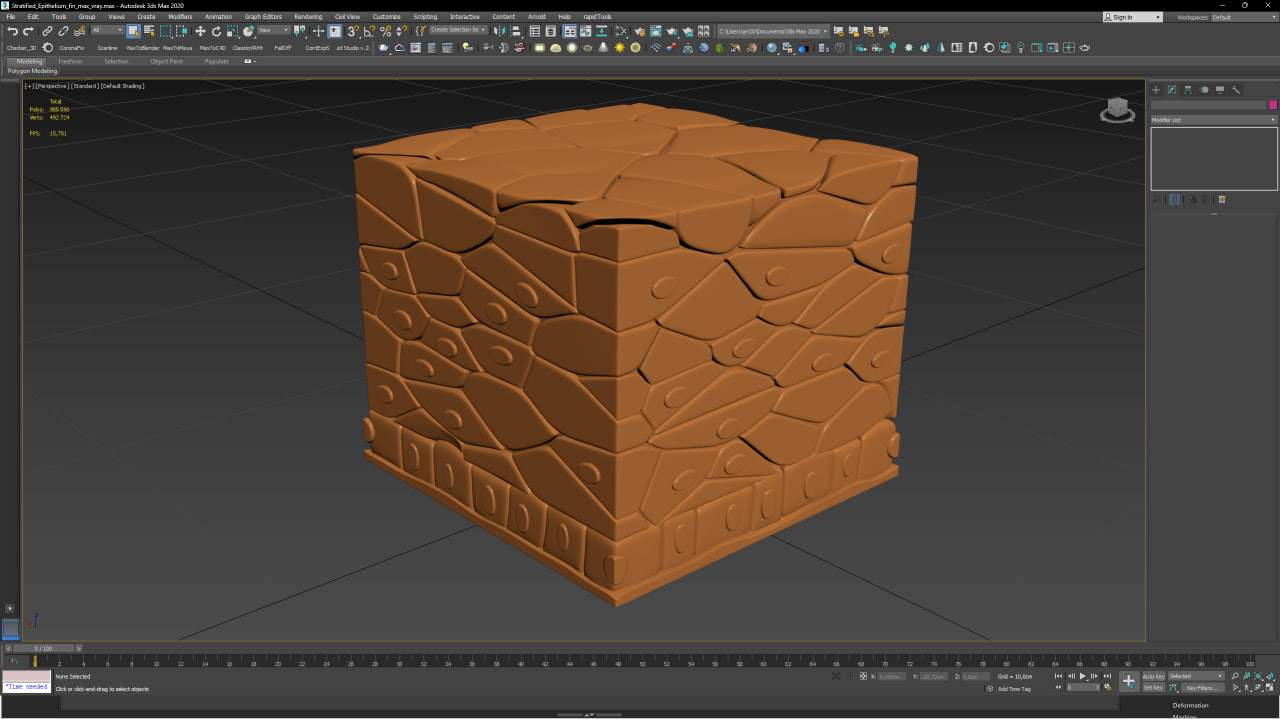Click the large Set Keys plus button

(x=1129, y=681)
